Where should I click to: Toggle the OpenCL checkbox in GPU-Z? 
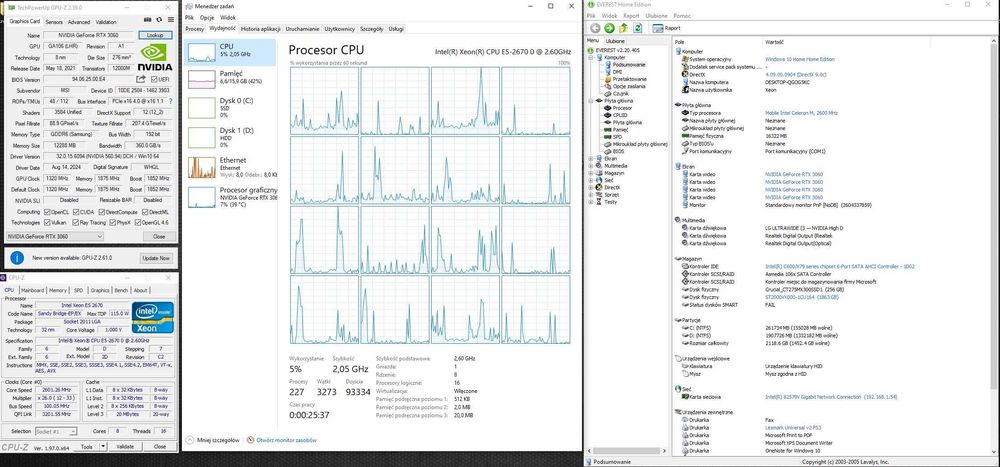pyautogui.click(x=48, y=211)
